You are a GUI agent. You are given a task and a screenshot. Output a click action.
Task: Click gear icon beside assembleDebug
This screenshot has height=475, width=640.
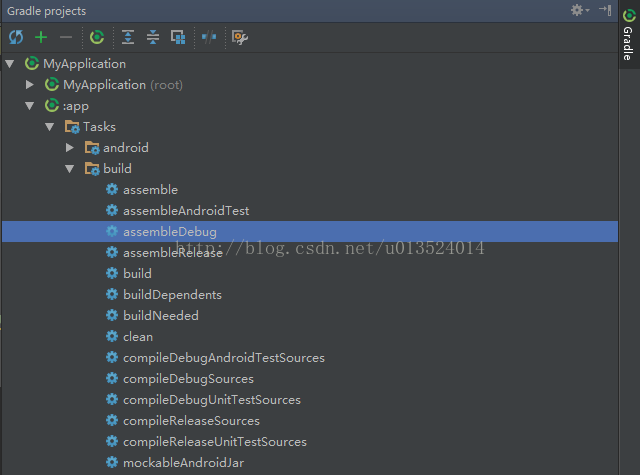pyautogui.click(x=112, y=231)
